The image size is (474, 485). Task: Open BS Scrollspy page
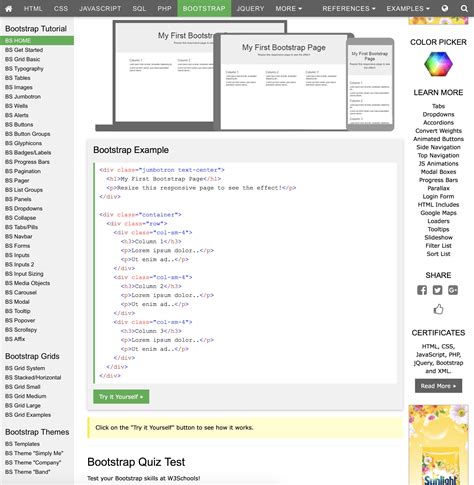pos(21,330)
